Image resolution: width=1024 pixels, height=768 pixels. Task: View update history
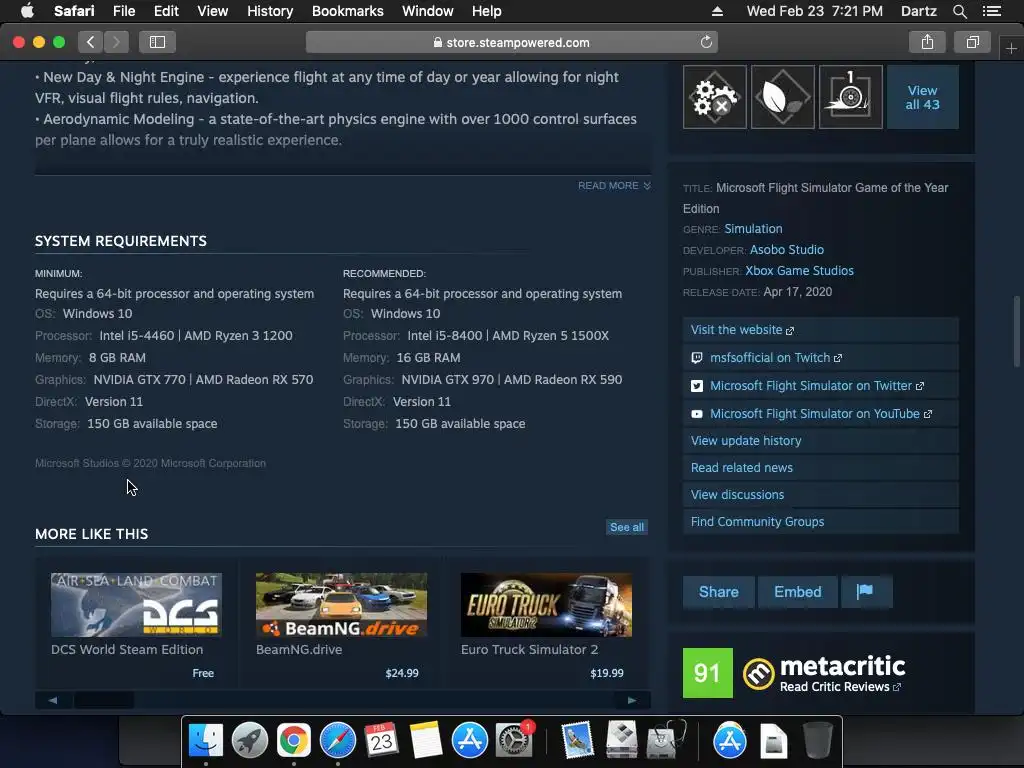(820, 441)
